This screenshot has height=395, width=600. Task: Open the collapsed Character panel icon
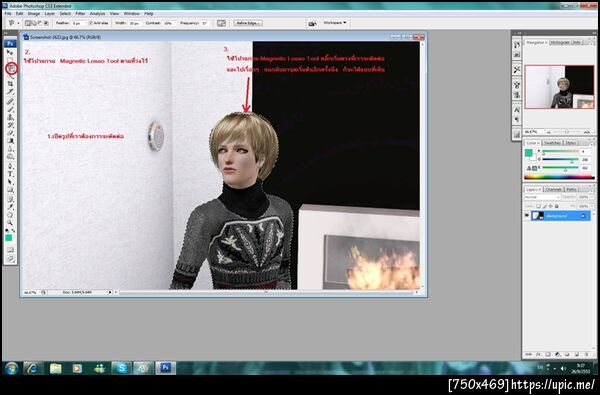click(517, 110)
